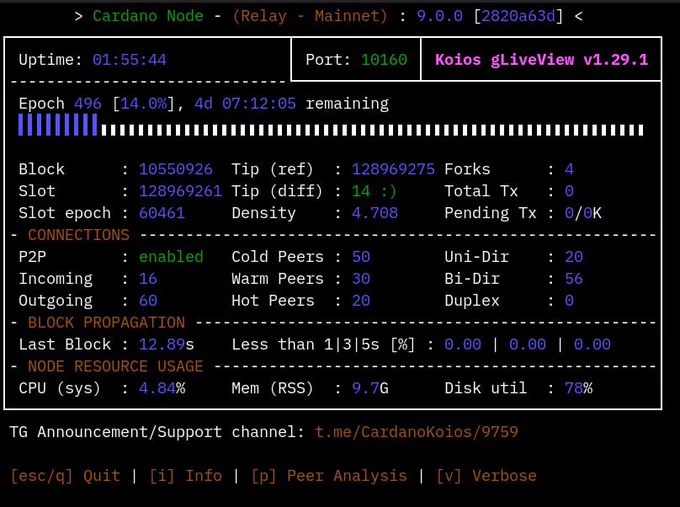
Task: Click the Mem (RSS) value 9.7G
Action: [370, 388]
